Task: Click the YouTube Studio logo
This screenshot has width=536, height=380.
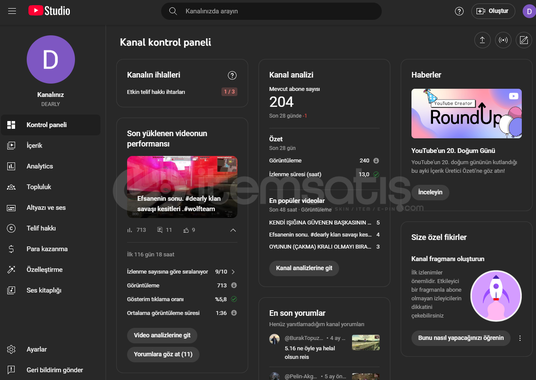Action: pos(49,11)
